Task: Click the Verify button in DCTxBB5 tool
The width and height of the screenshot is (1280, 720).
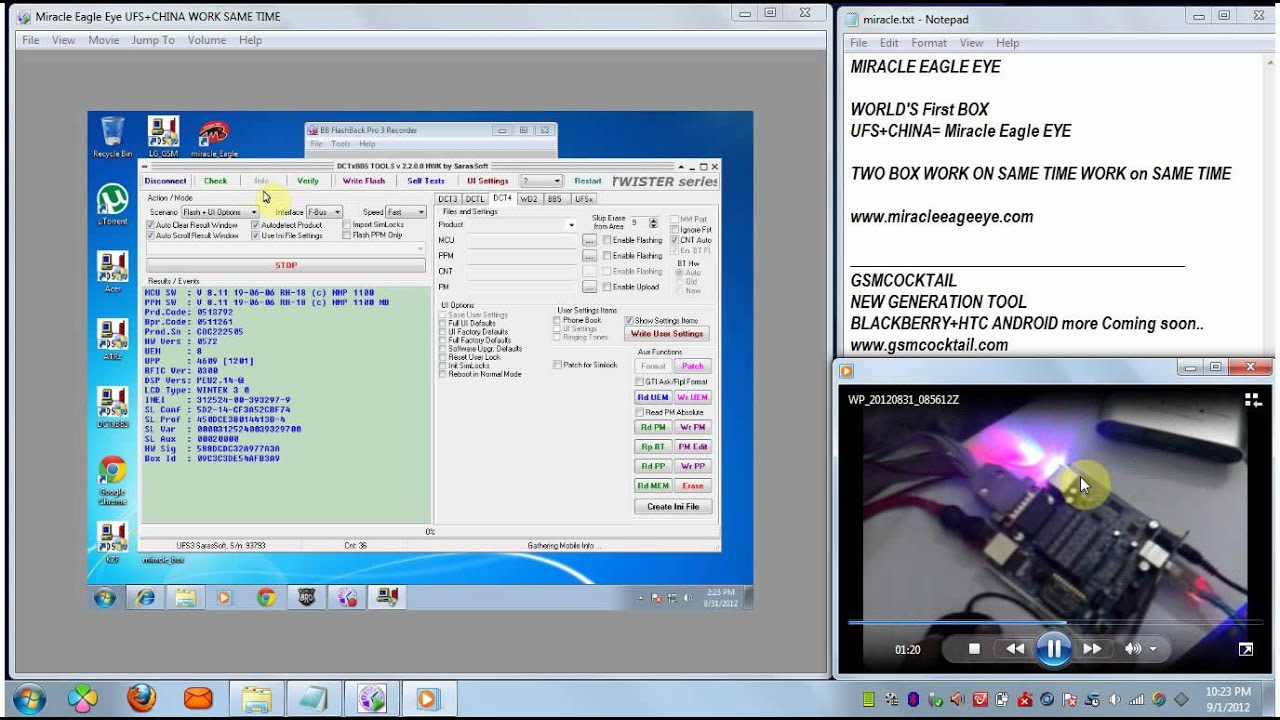Action: (x=308, y=181)
